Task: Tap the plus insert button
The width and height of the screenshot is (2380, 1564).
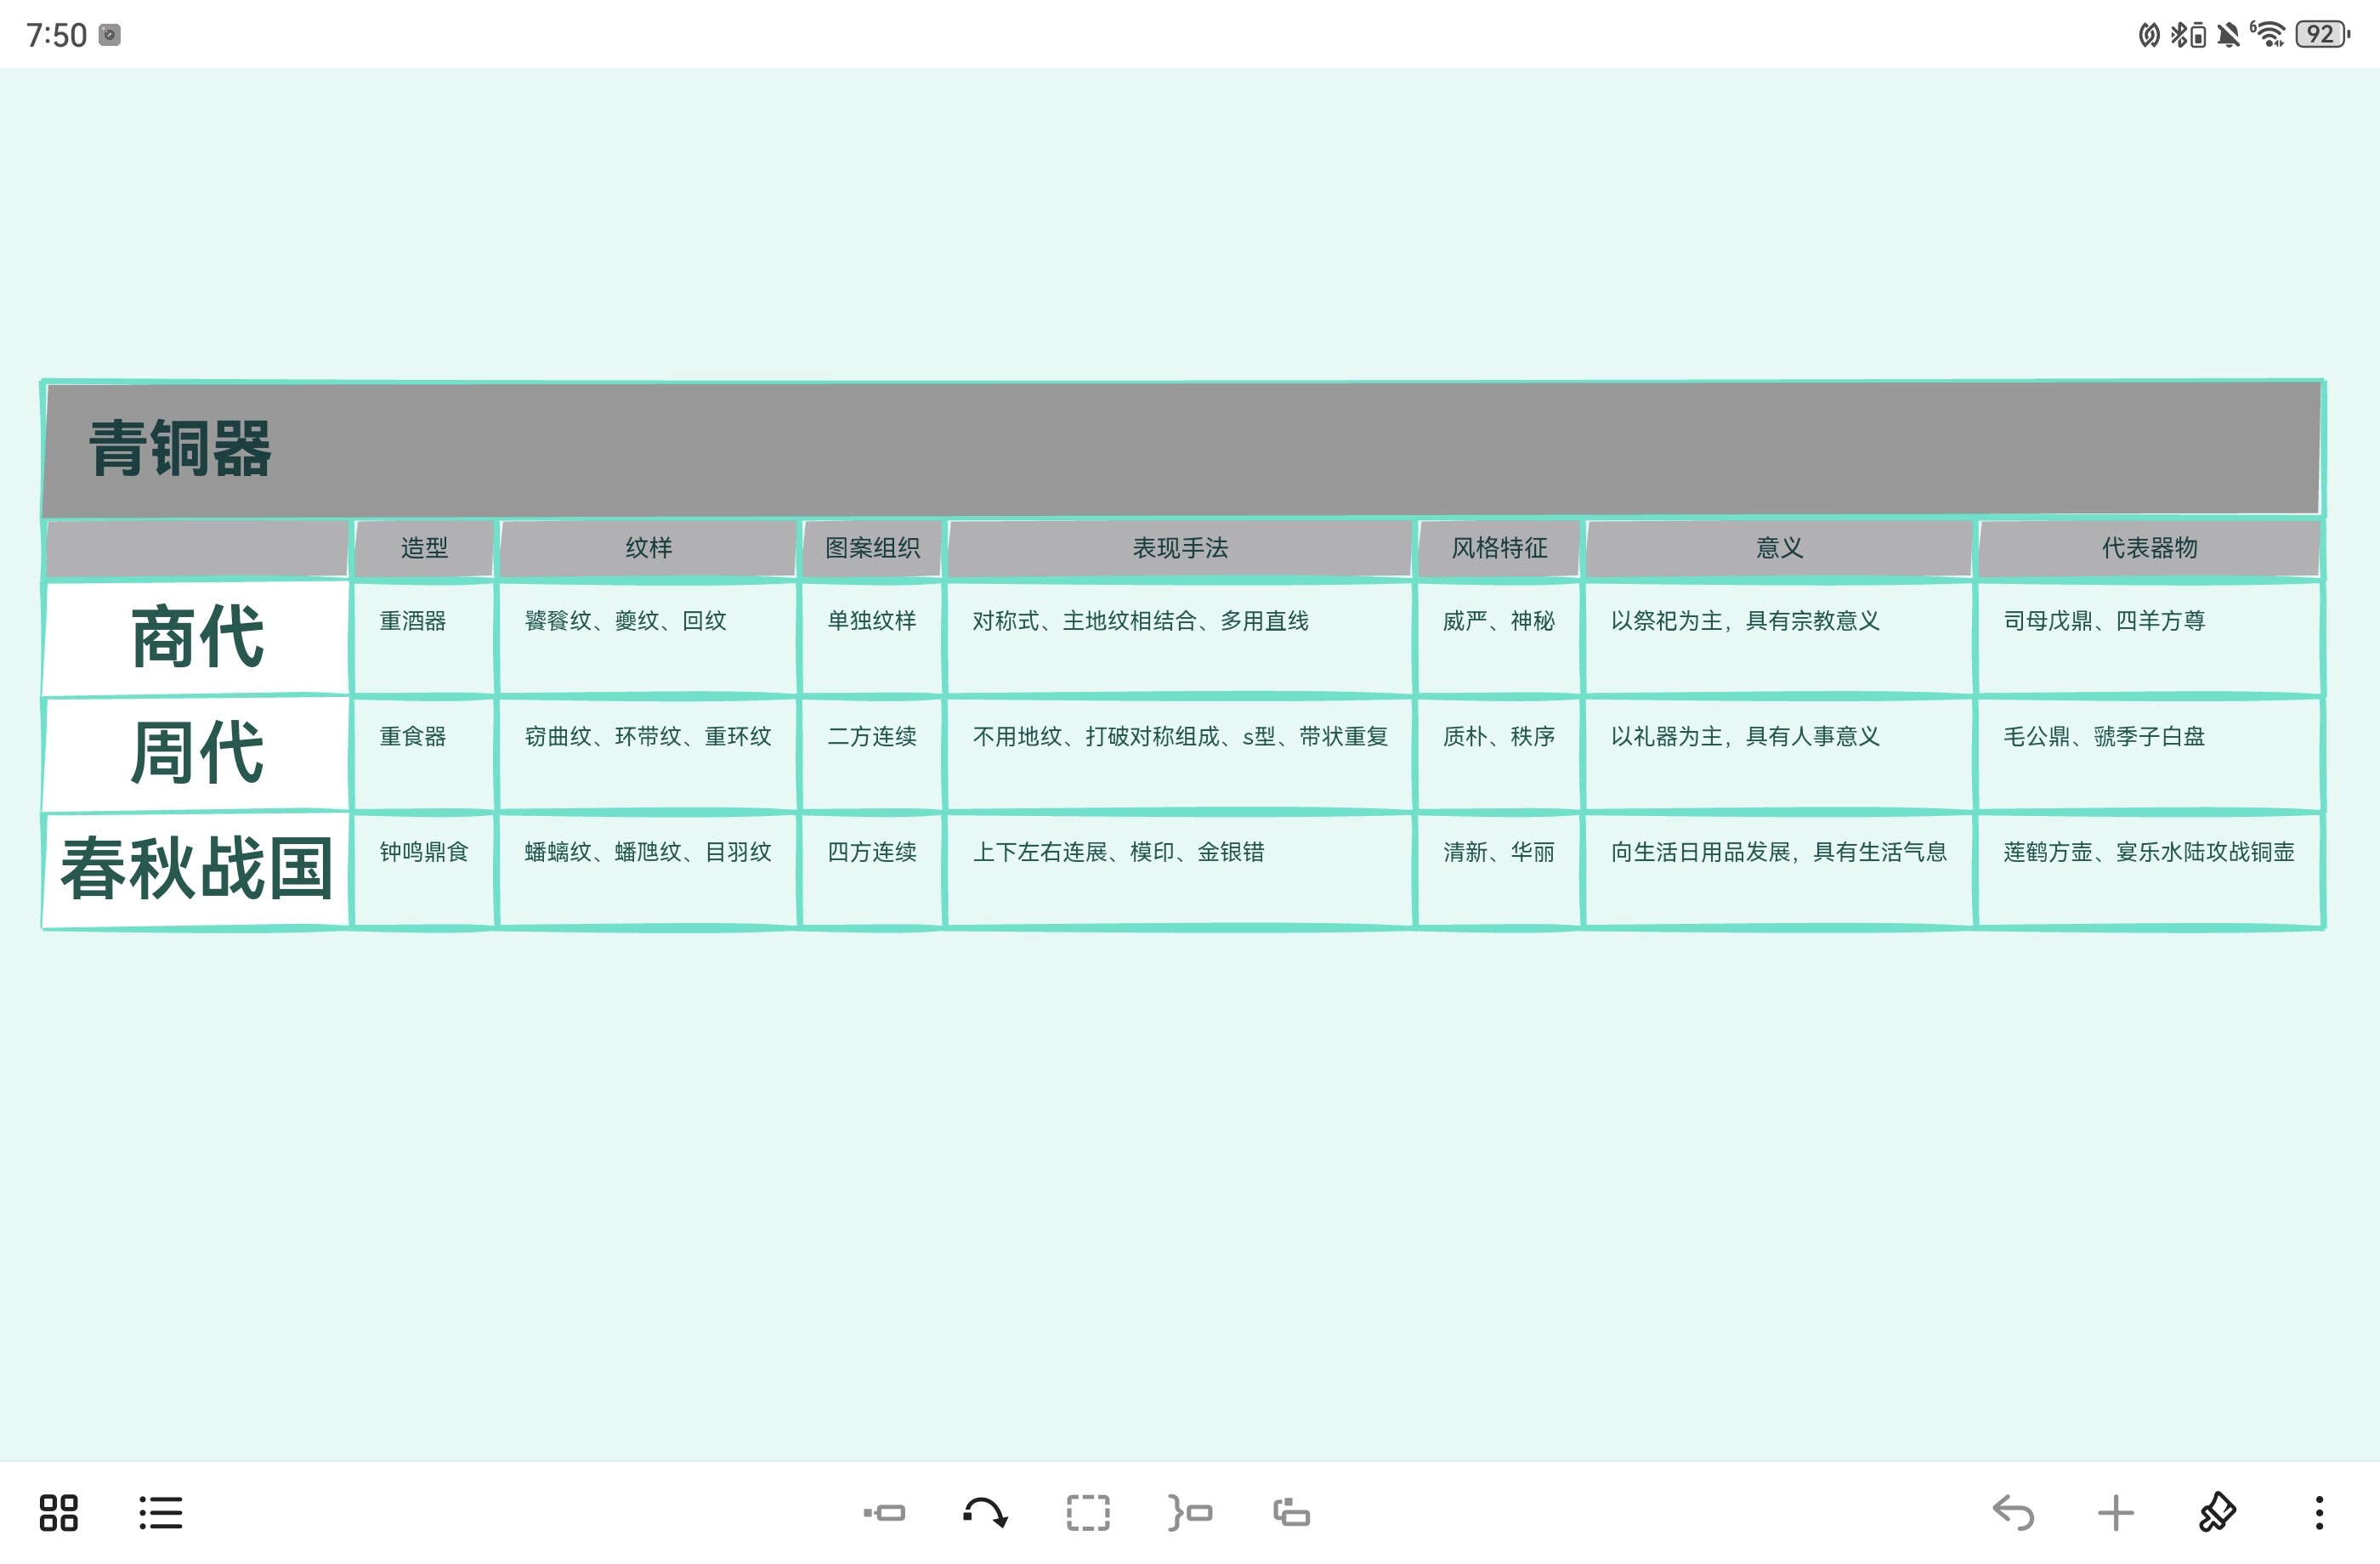Action: pyautogui.click(x=2115, y=1512)
